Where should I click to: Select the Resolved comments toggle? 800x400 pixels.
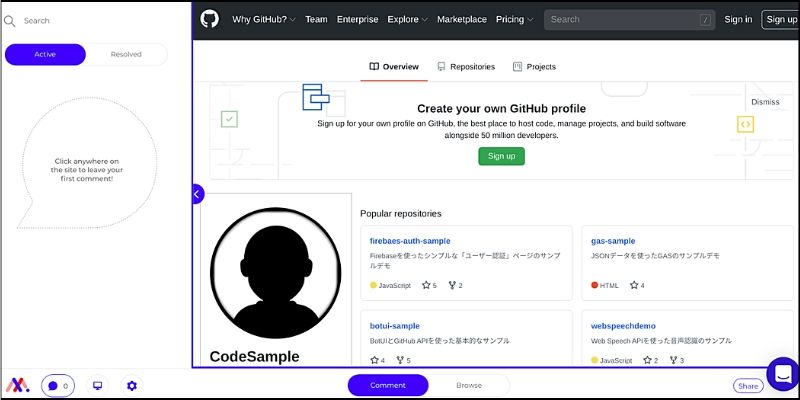[x=126, y=55]
